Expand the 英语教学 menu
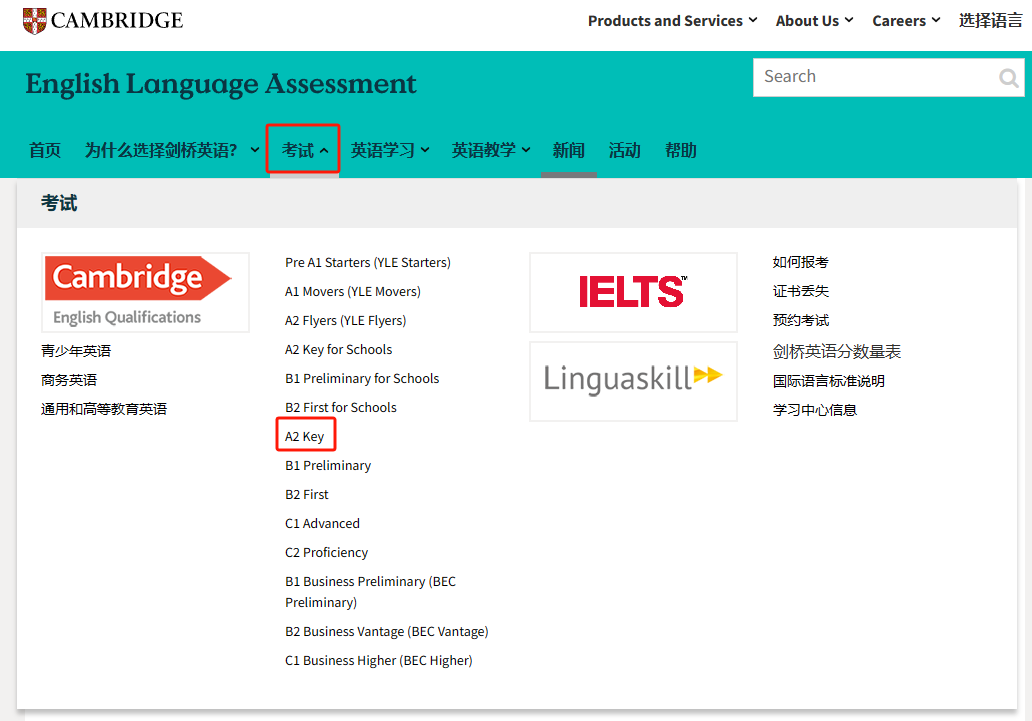 490,150
